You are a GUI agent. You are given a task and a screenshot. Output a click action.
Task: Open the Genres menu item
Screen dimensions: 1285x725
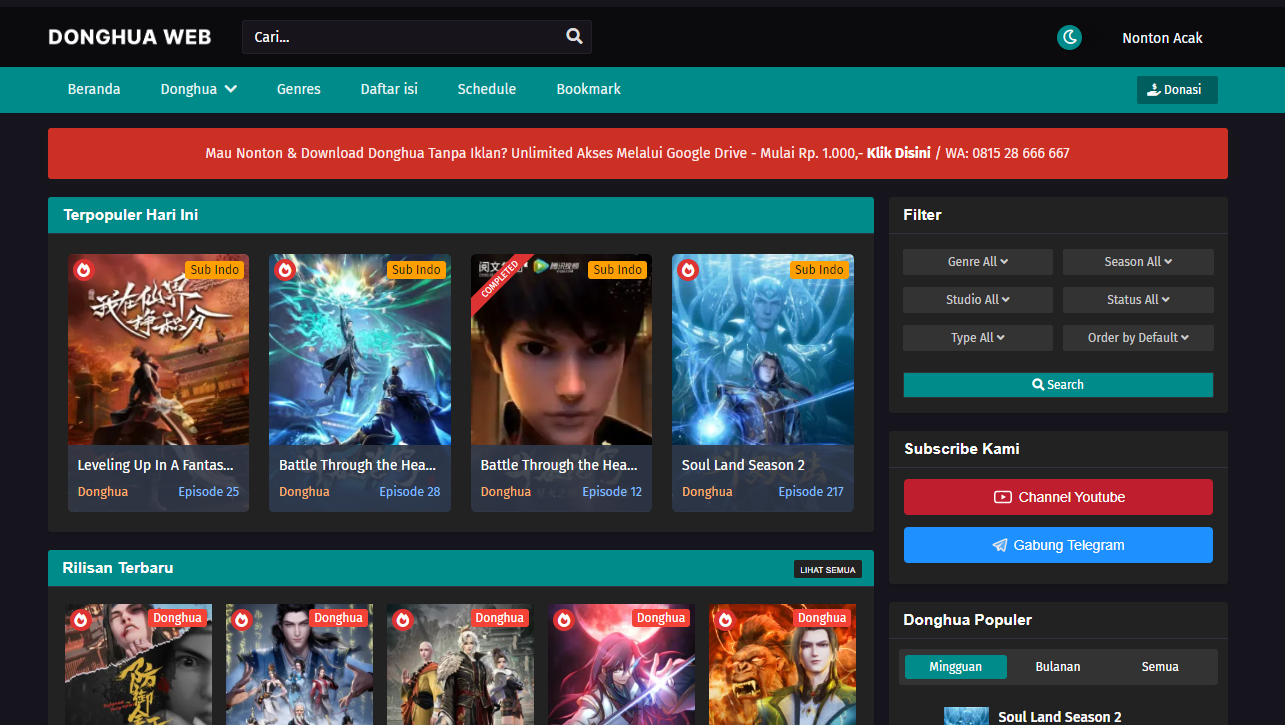[299, 89]
